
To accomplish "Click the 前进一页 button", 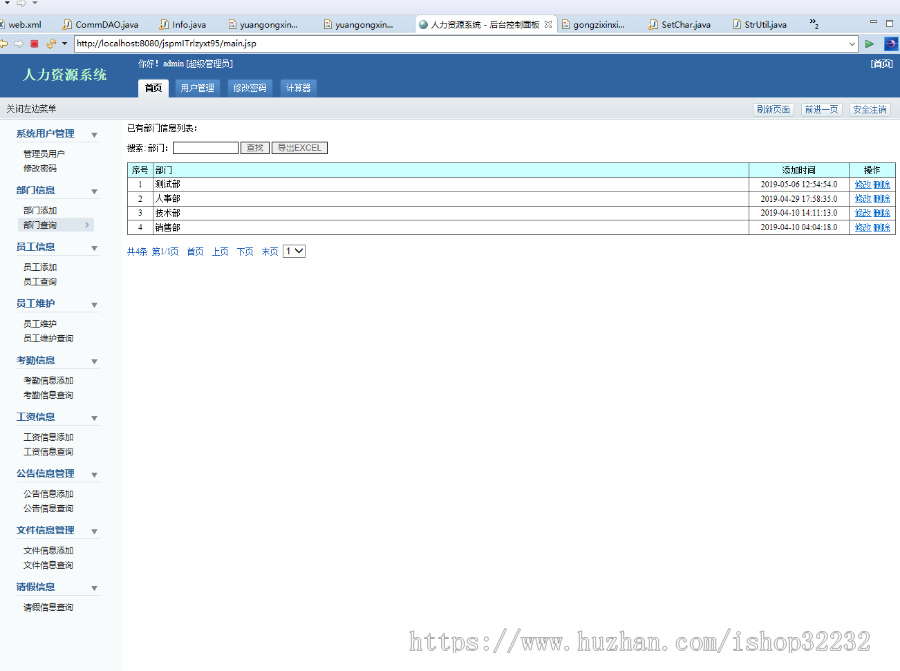I will (821, 110).
